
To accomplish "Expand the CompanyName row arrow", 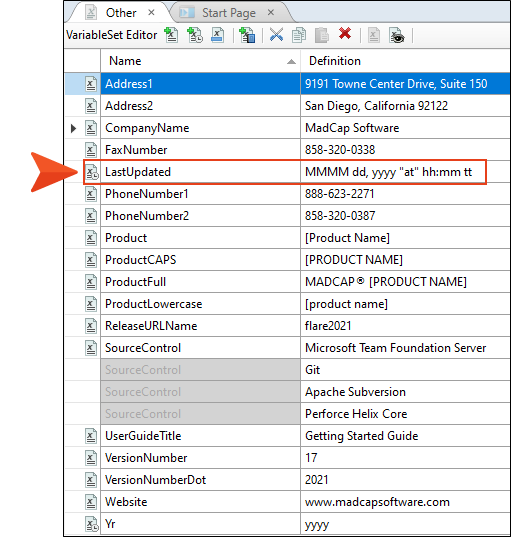I will pyautogui.click(x=73, y=128).
